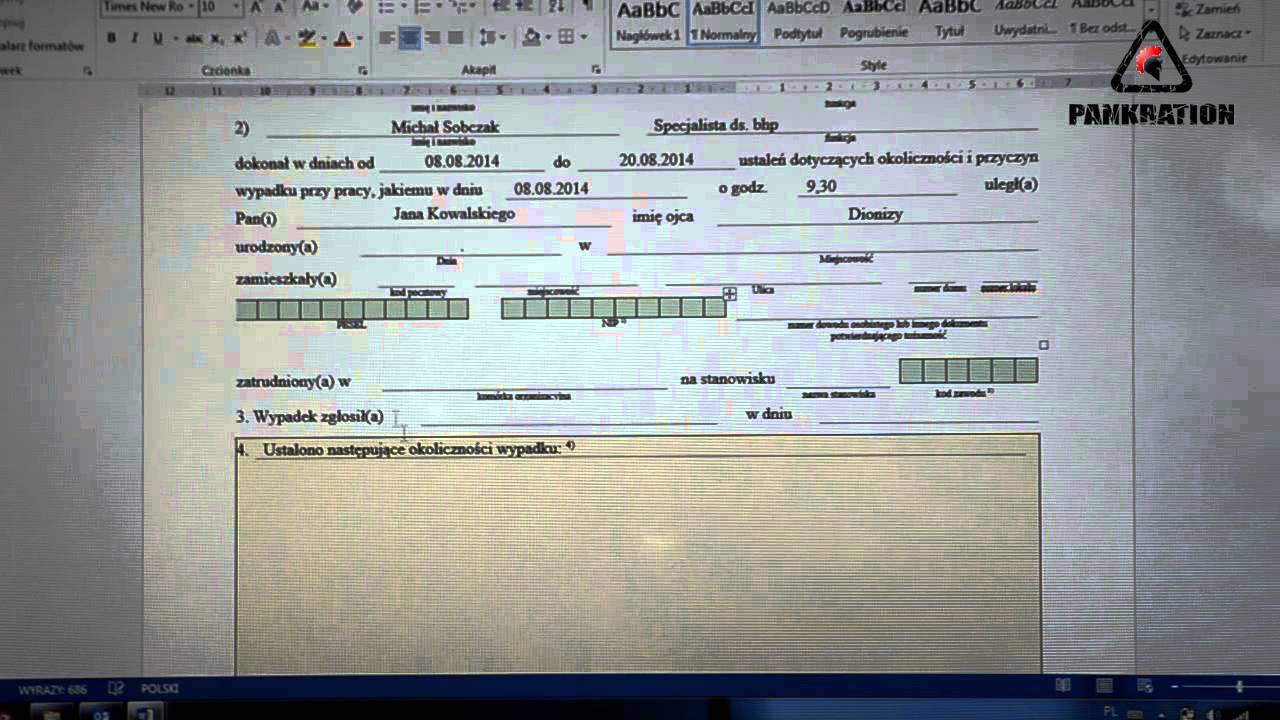Switch to print layout view
The image size is (1280, 720).
[x=1103, y=686]
